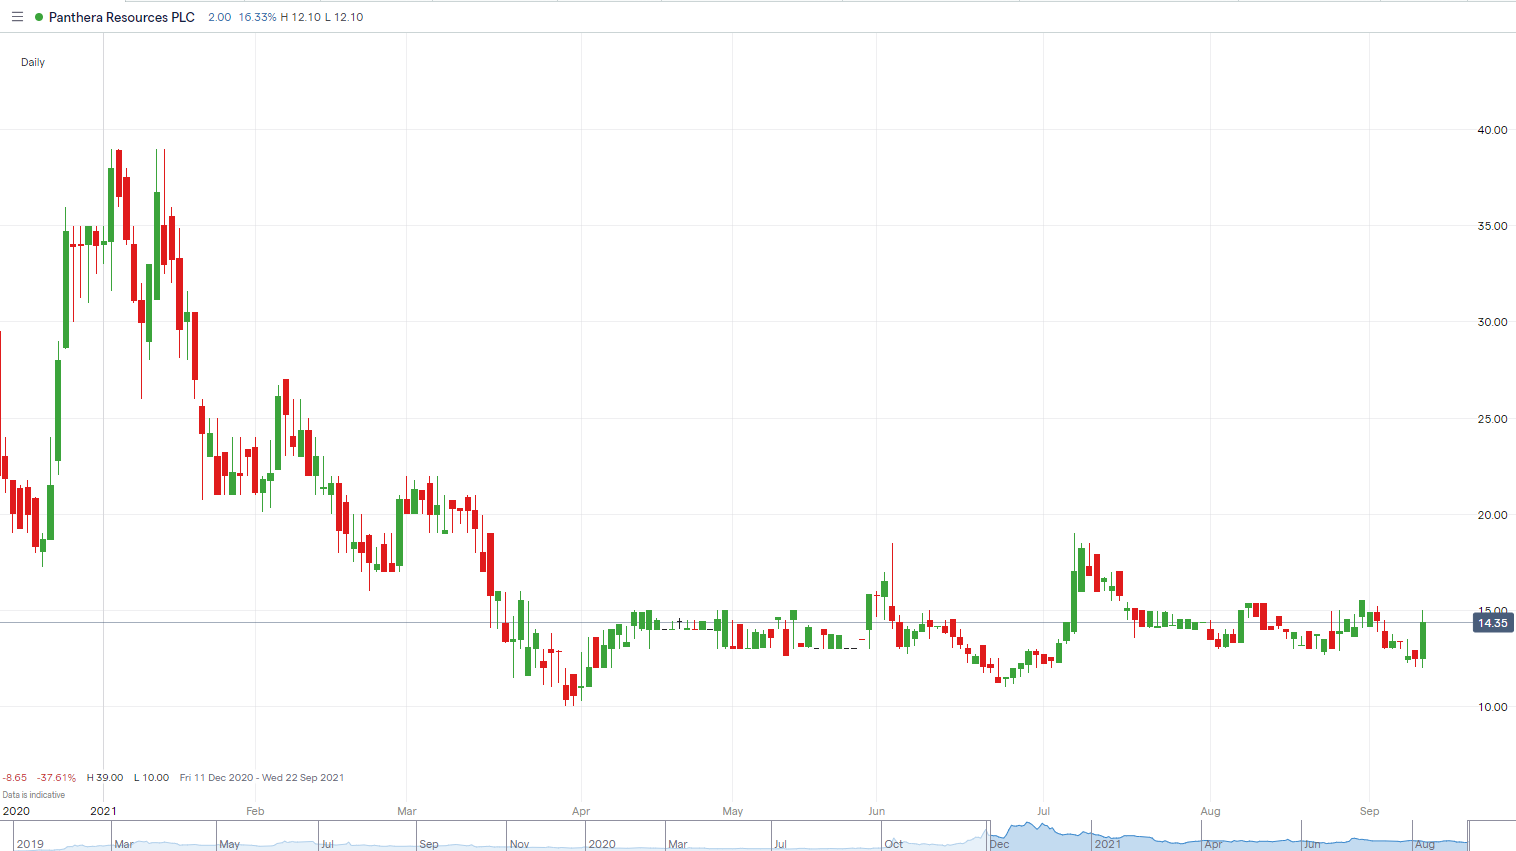This screenshot has height=851, width=1516.
Task: Click the 16.33% change value in header
Action: point(257,17)
